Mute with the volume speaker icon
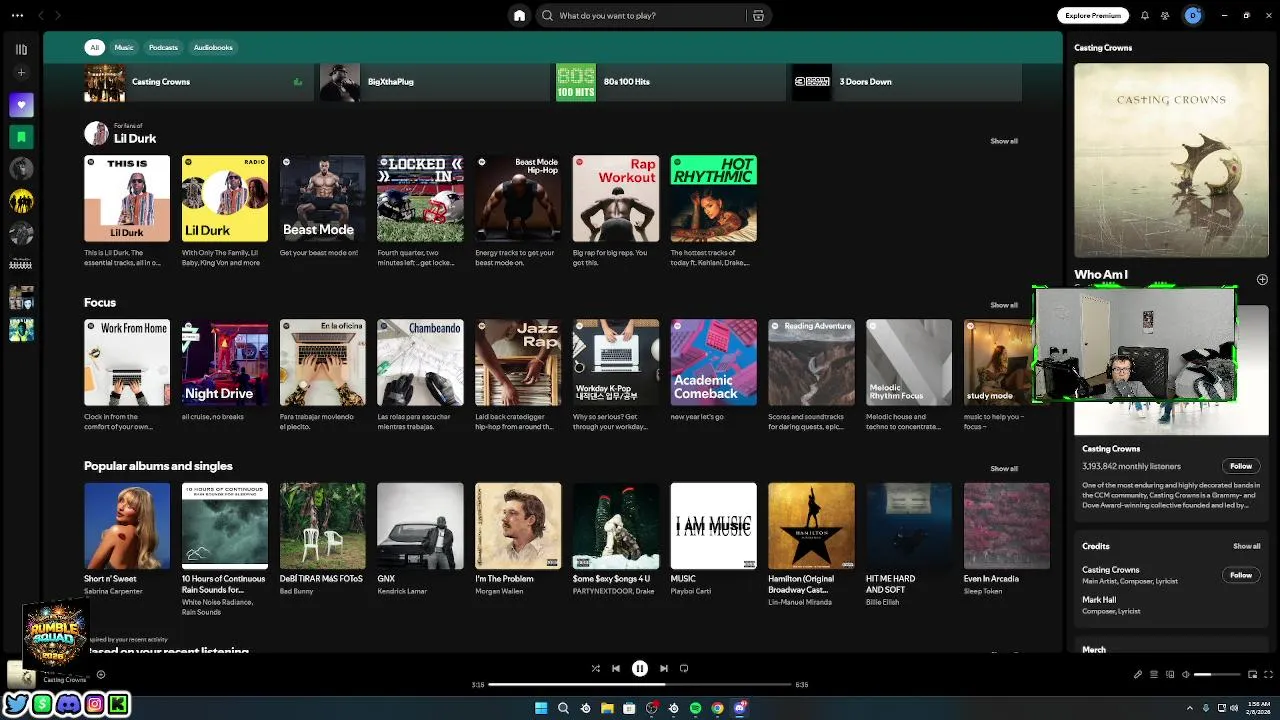Screen dimensions: 1280x720 tap(1186, 674)
